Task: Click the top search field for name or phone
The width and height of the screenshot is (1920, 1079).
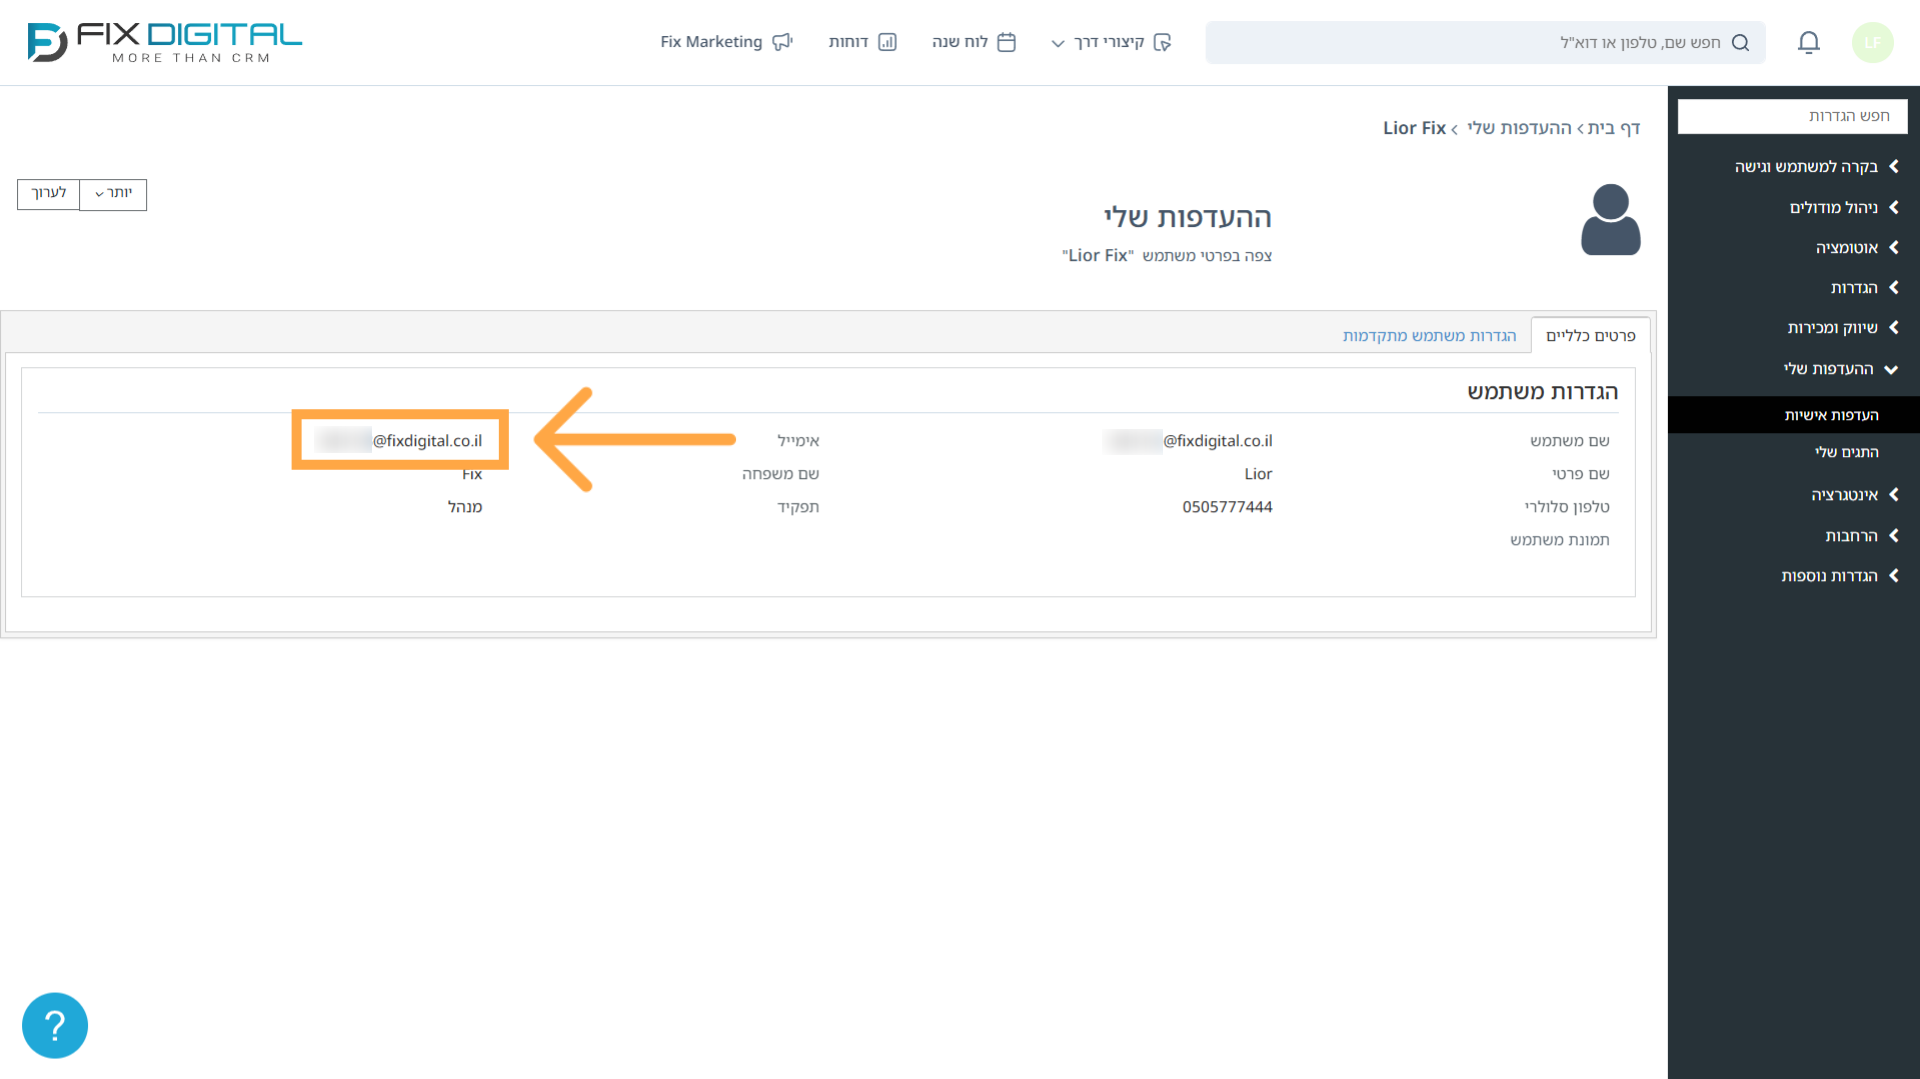Action: click(x=1485, y=42)
